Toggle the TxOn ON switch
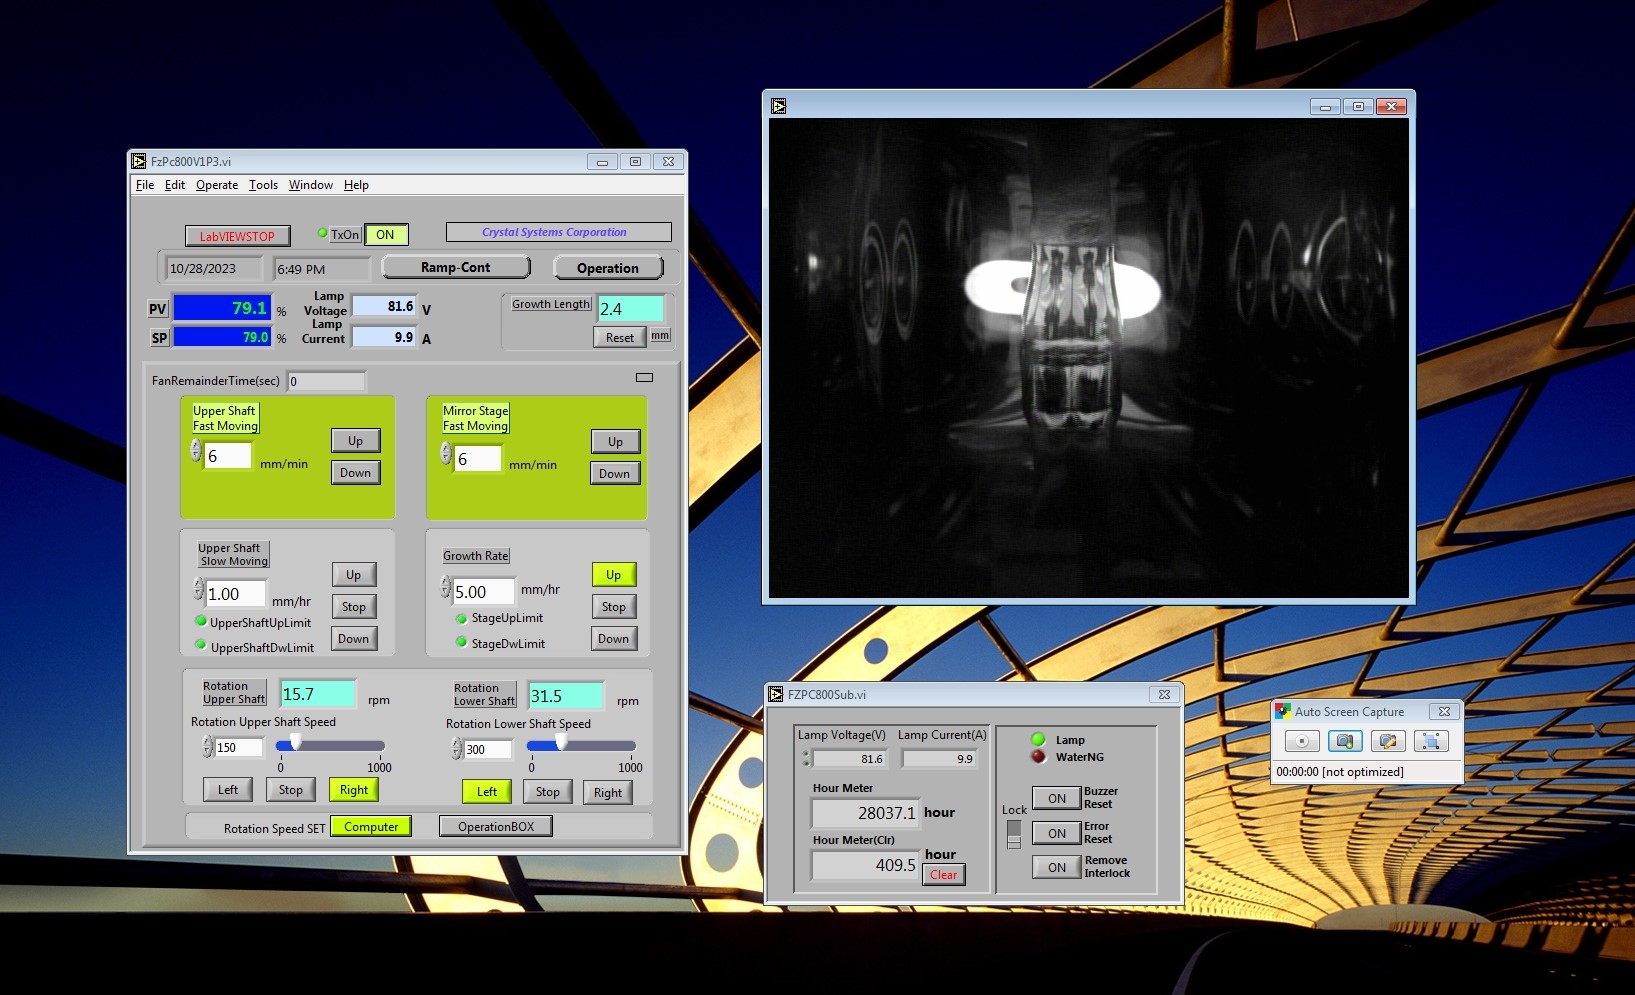Image resolution: width=1635 pixels, height=995 pixels. pyautogui.click(x=385, y=235)
